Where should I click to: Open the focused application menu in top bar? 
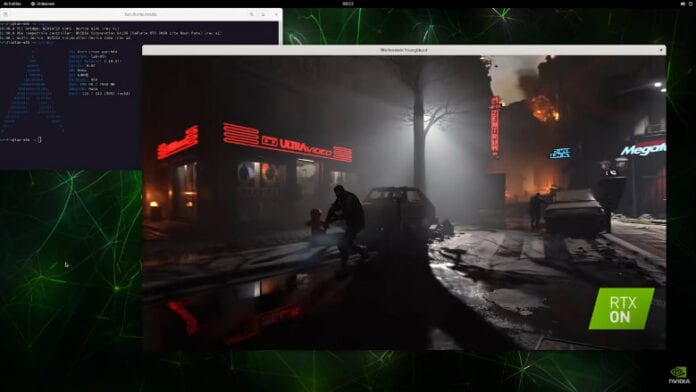pos(43,4)
